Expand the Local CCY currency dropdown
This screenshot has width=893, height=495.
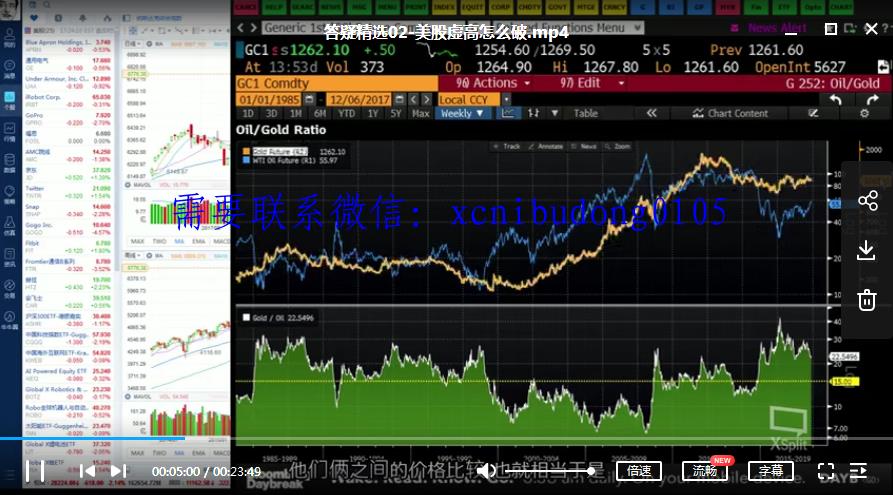[506, 99]
